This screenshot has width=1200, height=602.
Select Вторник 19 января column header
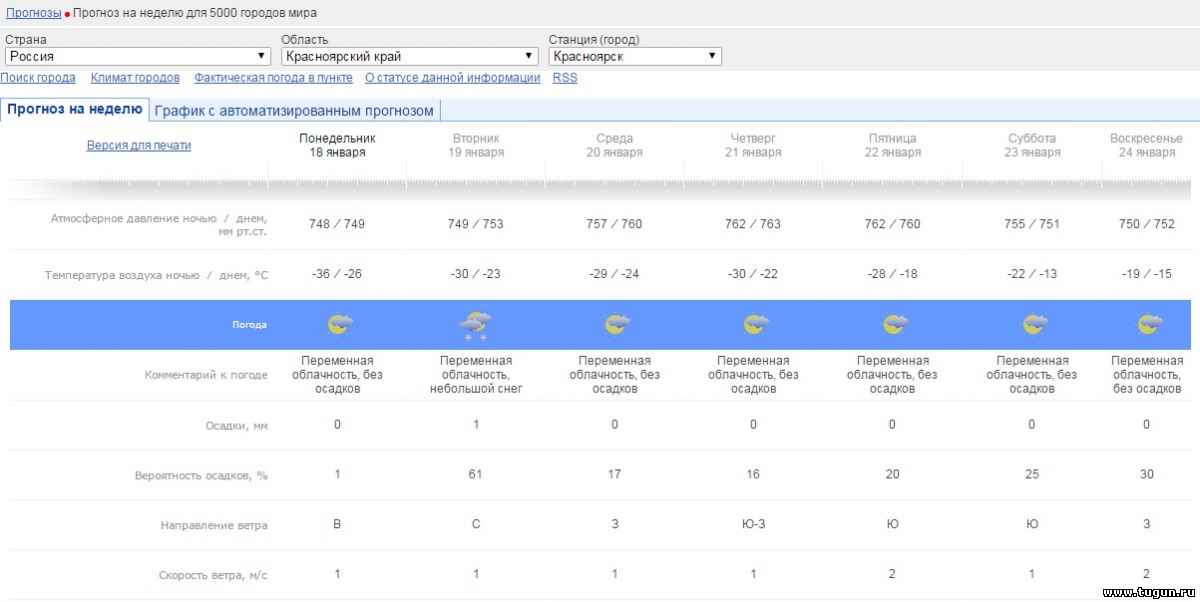tap(476, 146)
